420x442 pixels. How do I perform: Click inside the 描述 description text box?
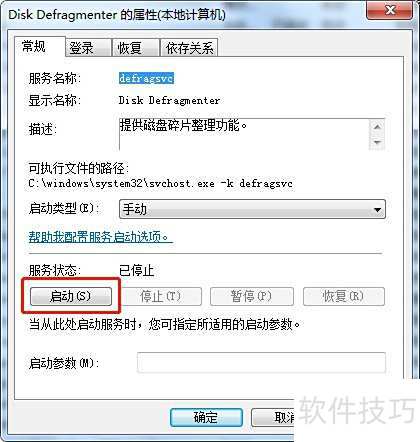click(244, 134)
